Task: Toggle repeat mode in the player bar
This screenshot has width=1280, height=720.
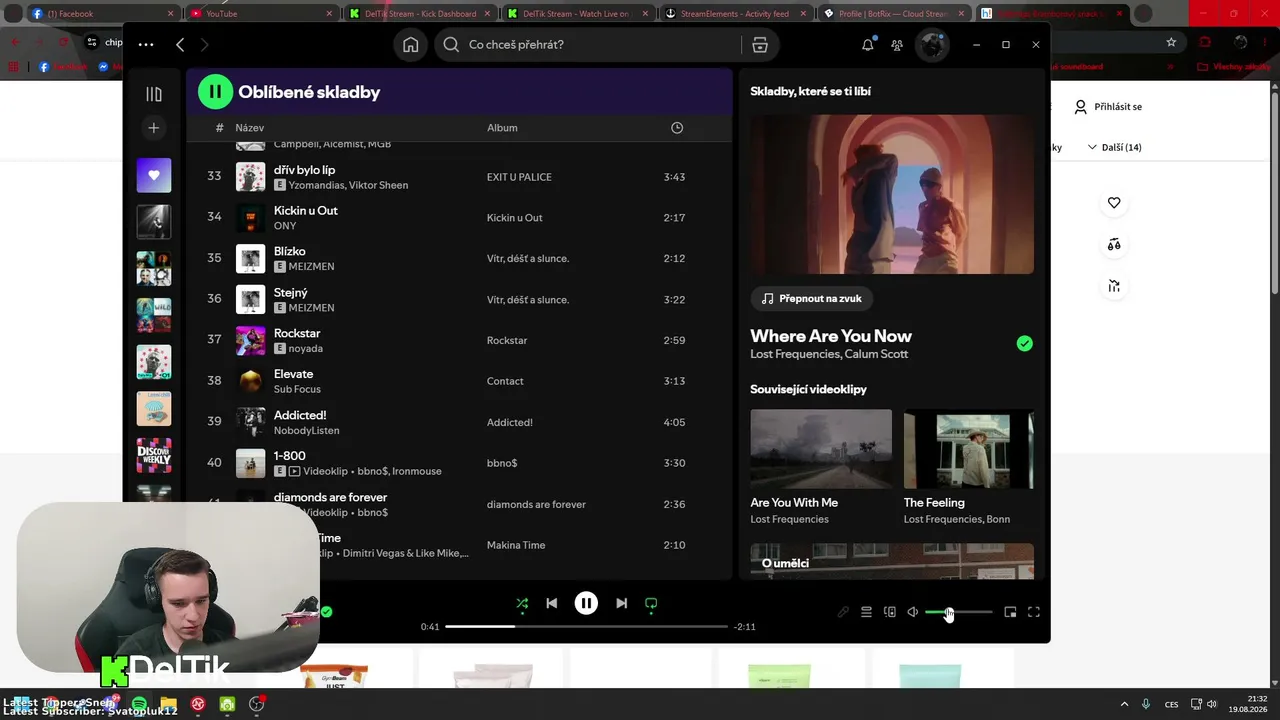Action: 651,603
